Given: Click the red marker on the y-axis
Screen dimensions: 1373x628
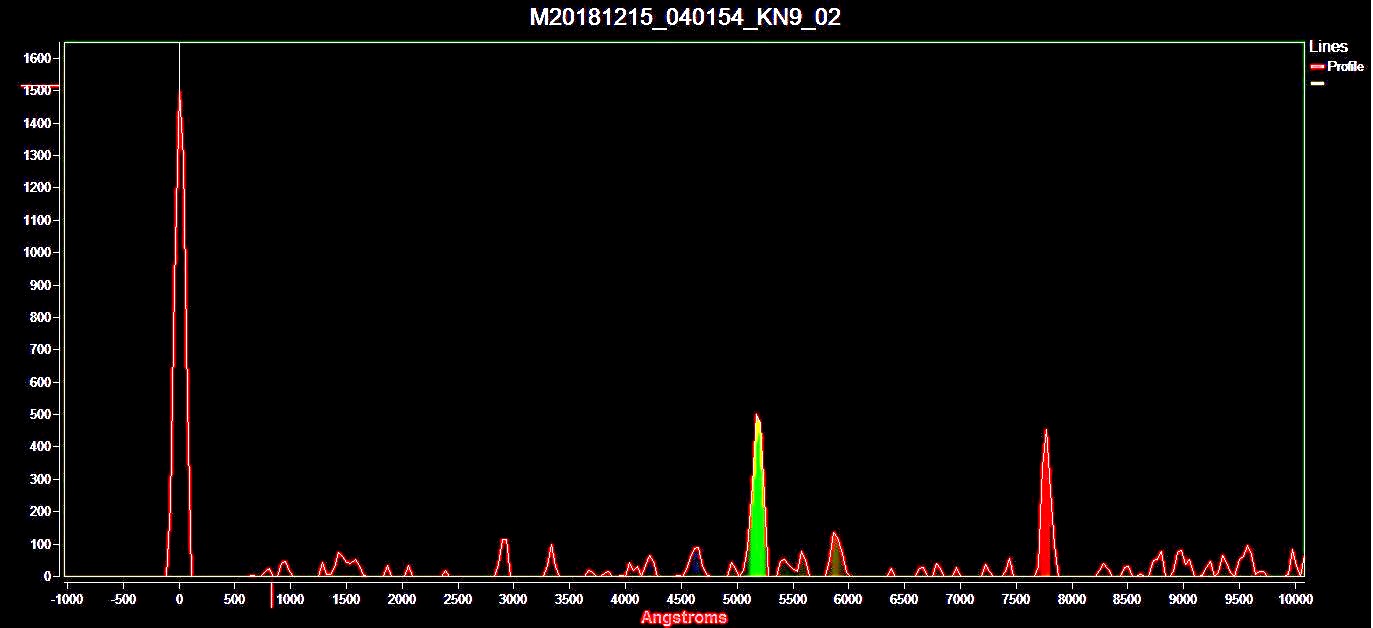Looking at the screenshot, I should click(x=40, y=88).
